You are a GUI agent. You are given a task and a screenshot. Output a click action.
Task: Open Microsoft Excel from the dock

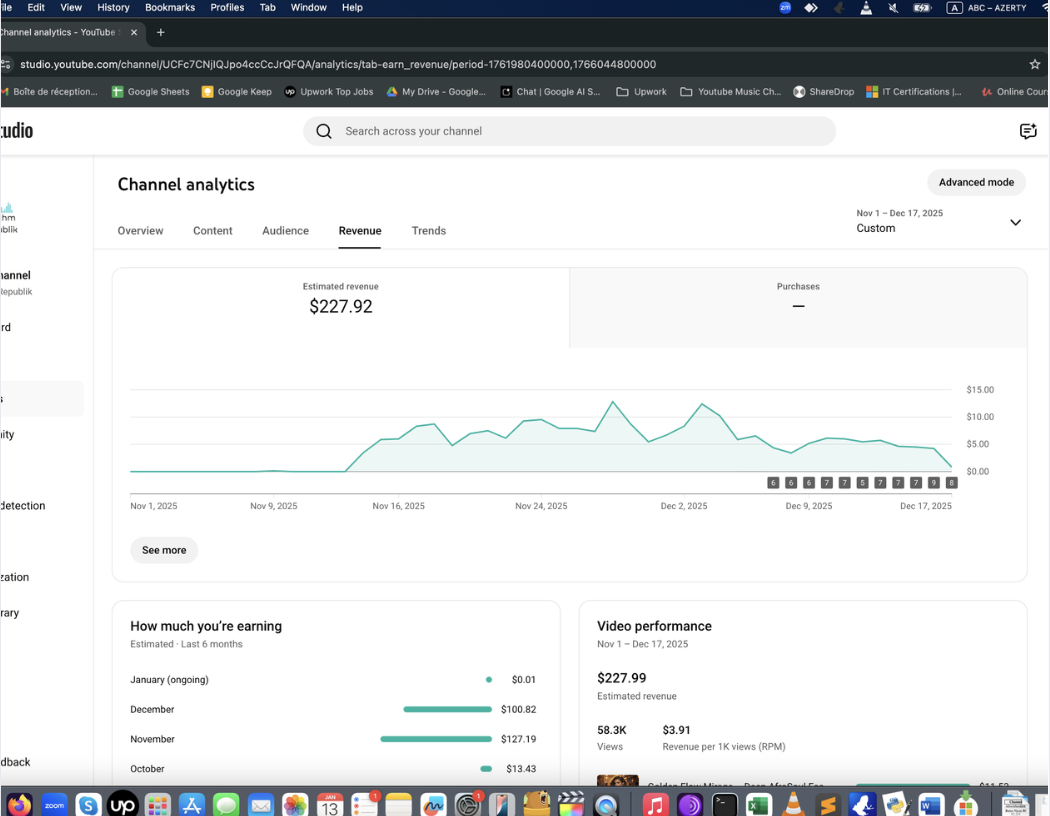(758, 804)
